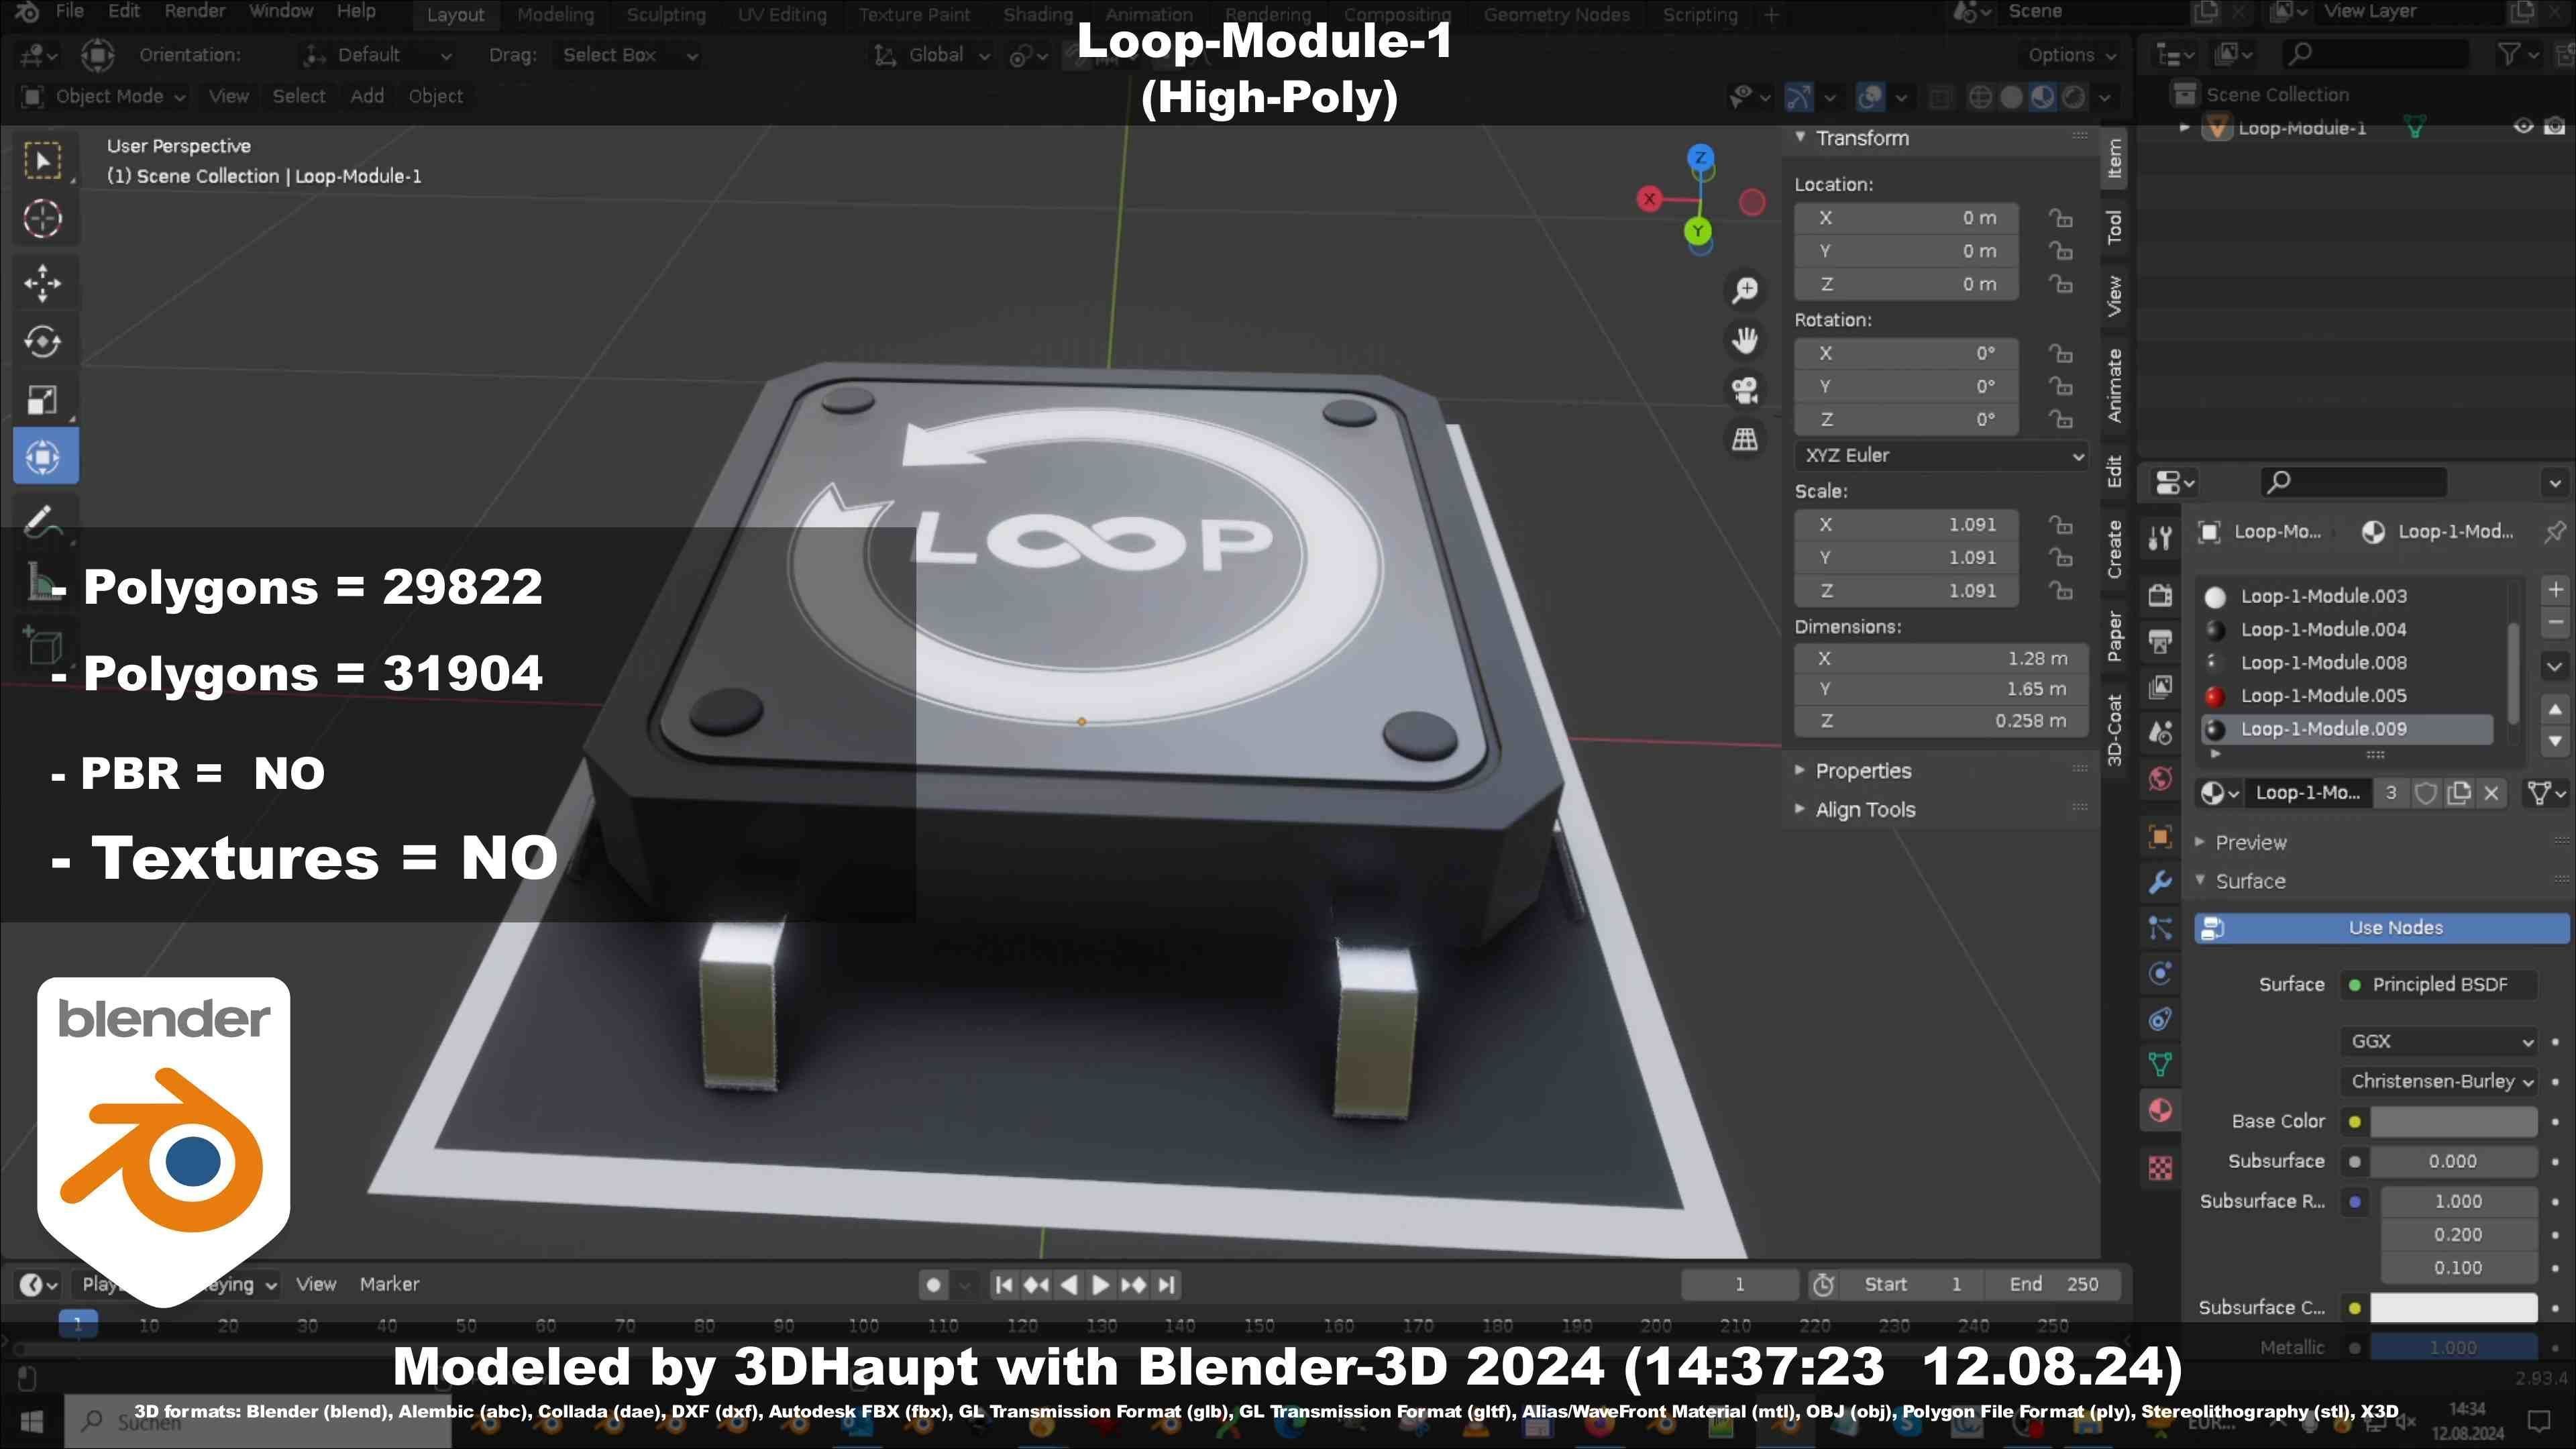Switch to the Shading workspace tab
The height and width of the screenshot is (1449, 2576).
click(x=1038, y=15)
